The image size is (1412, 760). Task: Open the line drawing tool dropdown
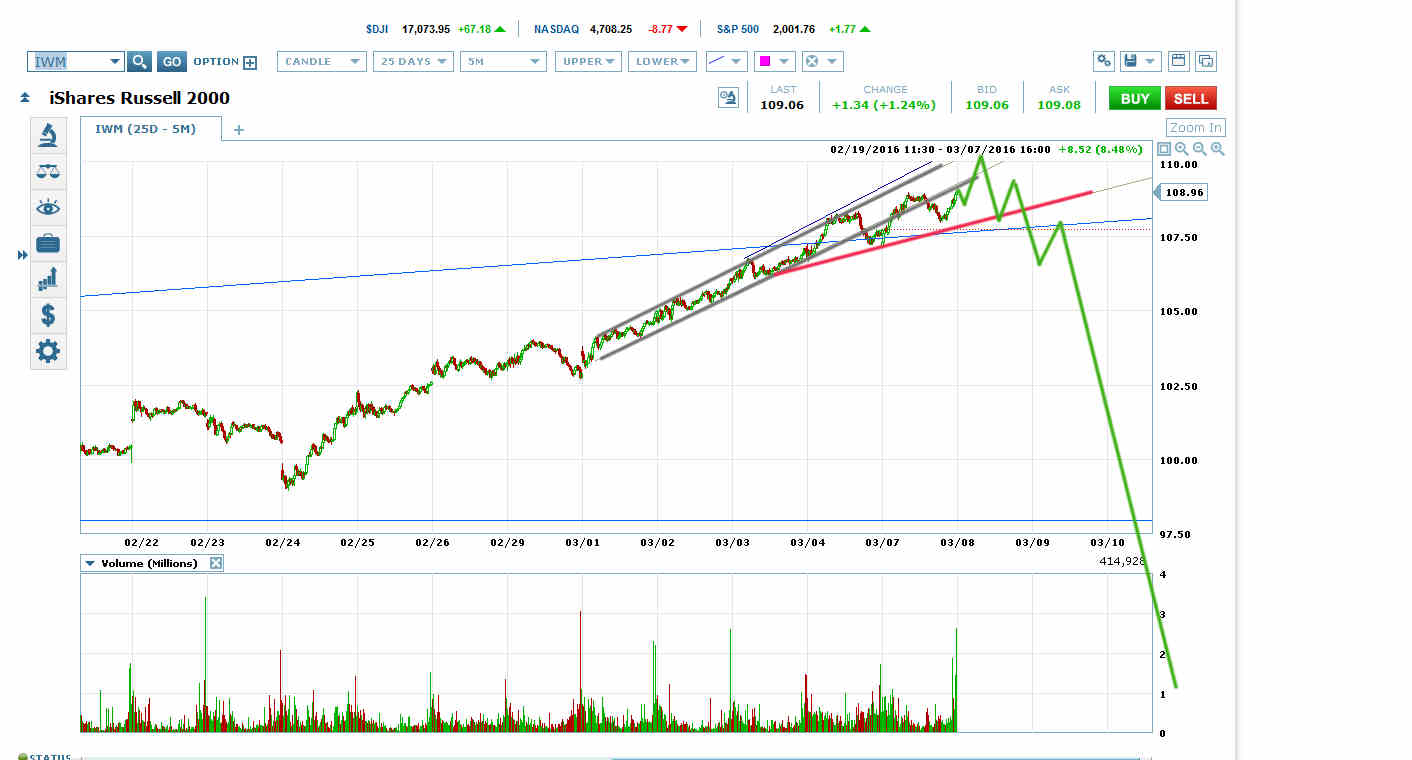tap(726, 62)
